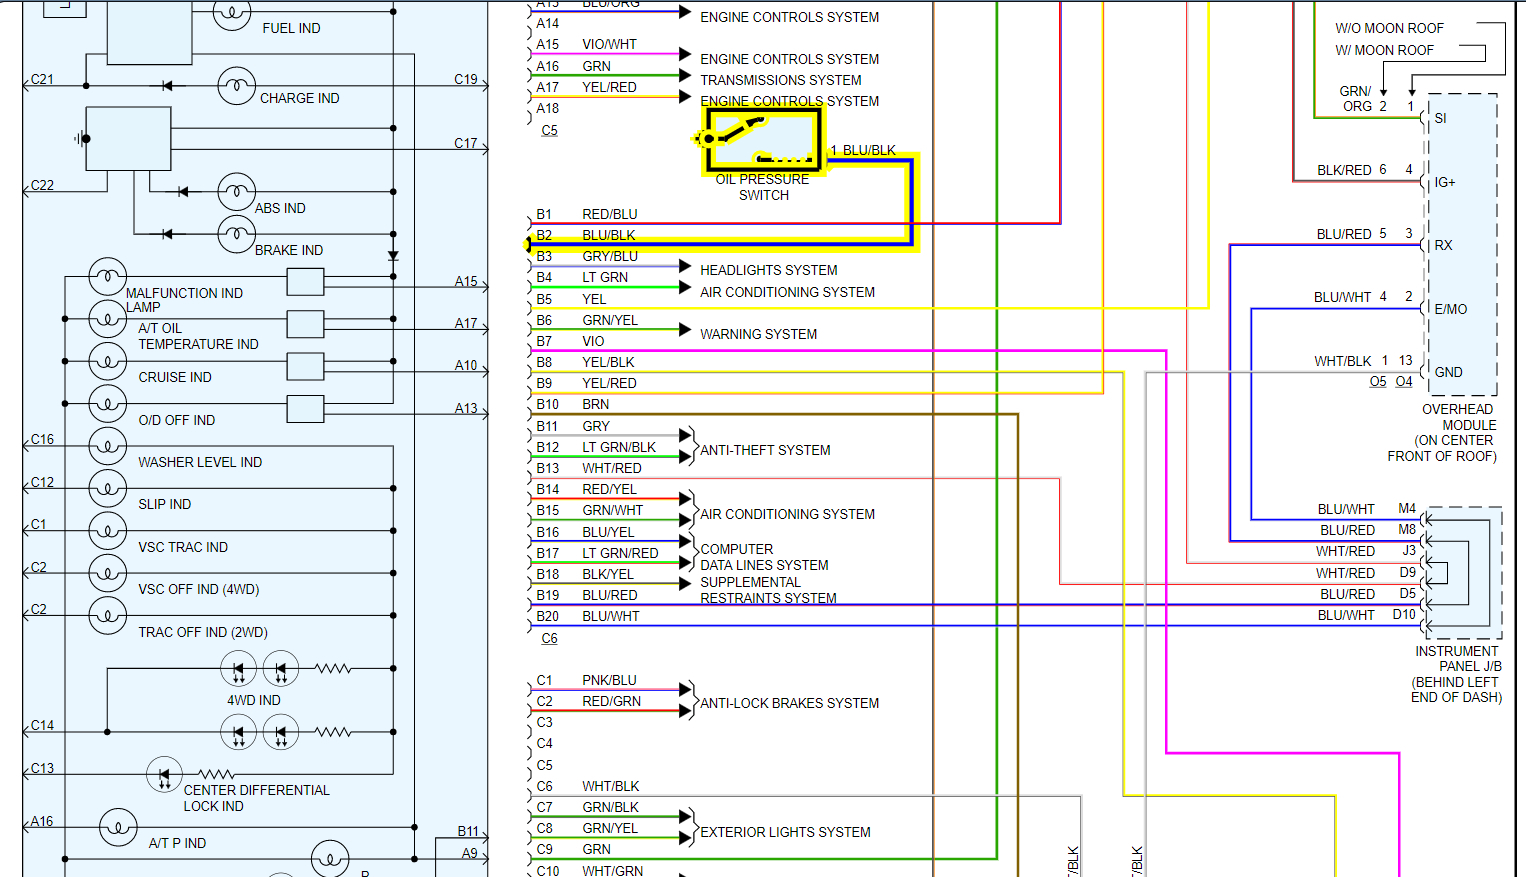Click the C5 connector reference link
Screen dimensions: 1526x877
tap(549, 131)
